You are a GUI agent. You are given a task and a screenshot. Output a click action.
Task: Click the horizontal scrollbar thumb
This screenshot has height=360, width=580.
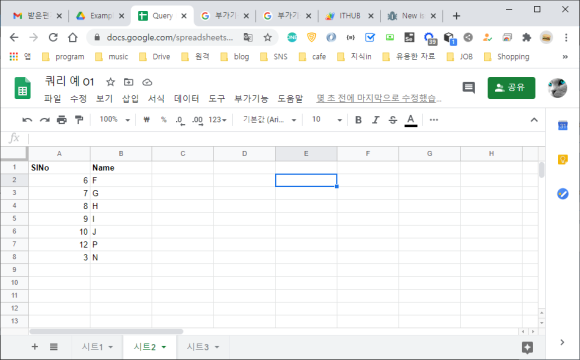pyautogui.click(x=106, y=332)
